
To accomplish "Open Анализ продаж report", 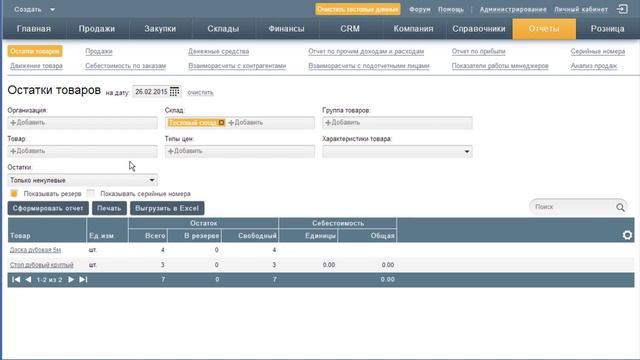I will [594, 66].
